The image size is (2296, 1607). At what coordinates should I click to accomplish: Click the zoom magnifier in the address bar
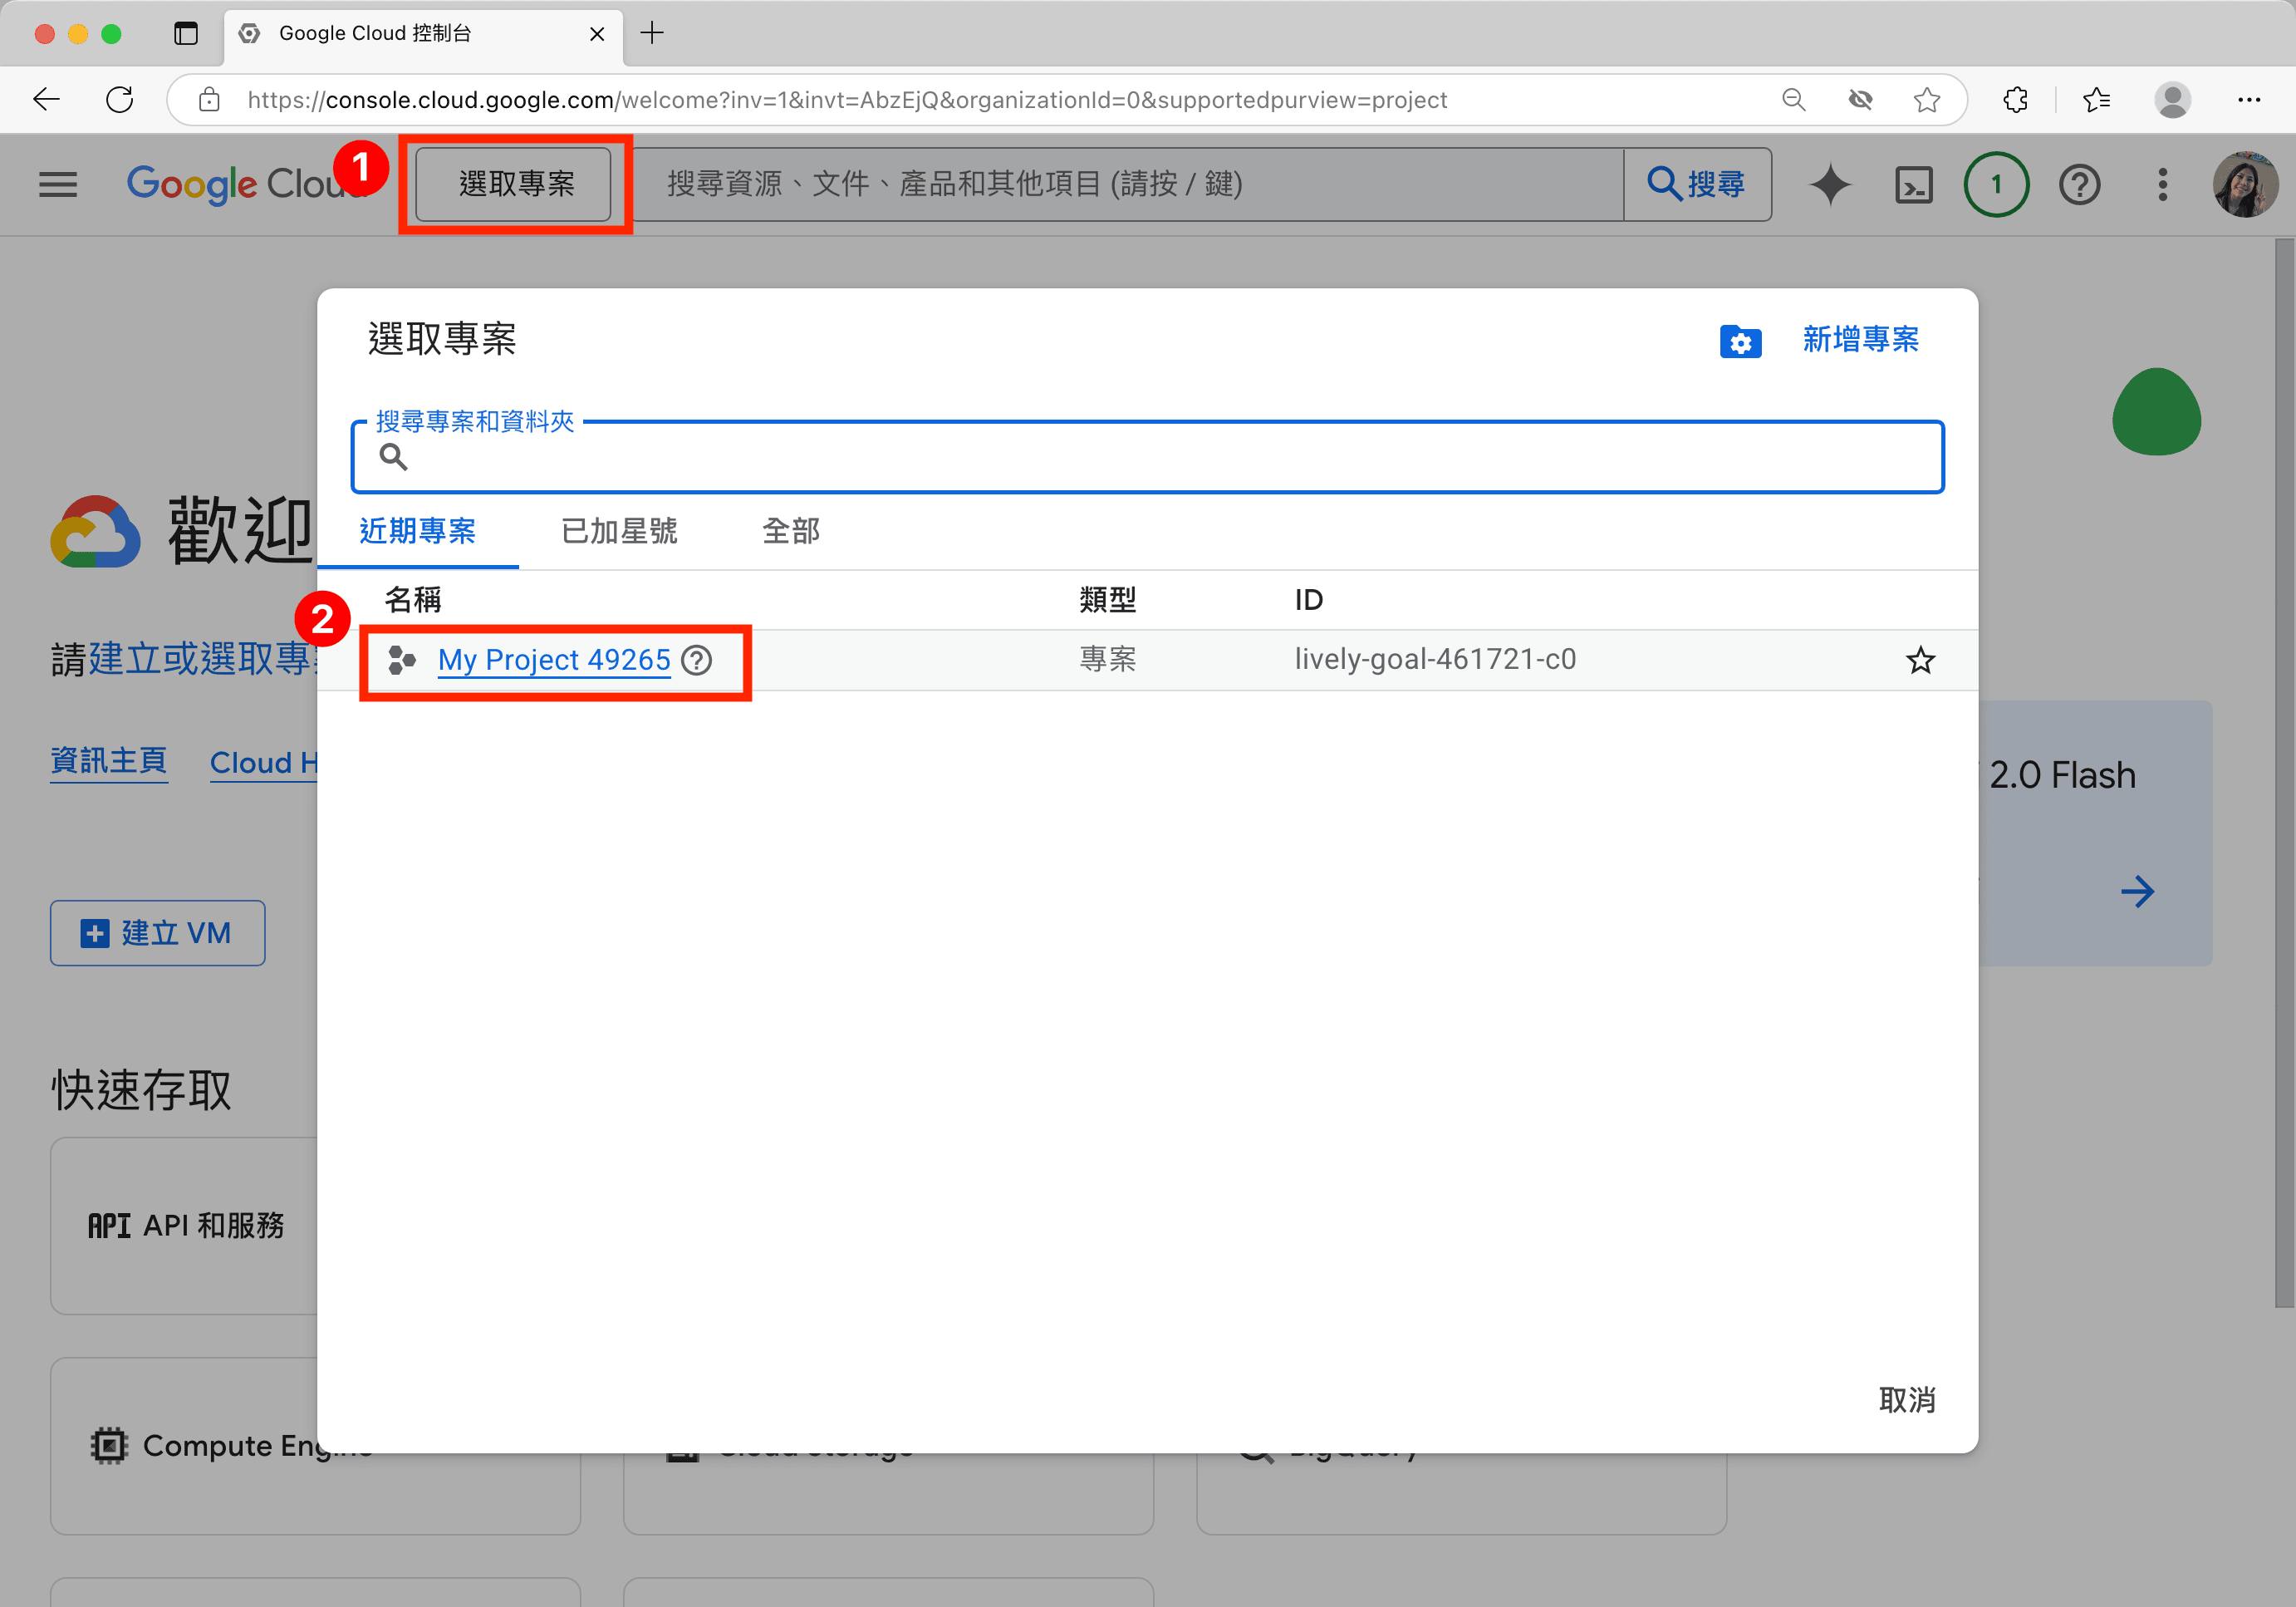1793,99
